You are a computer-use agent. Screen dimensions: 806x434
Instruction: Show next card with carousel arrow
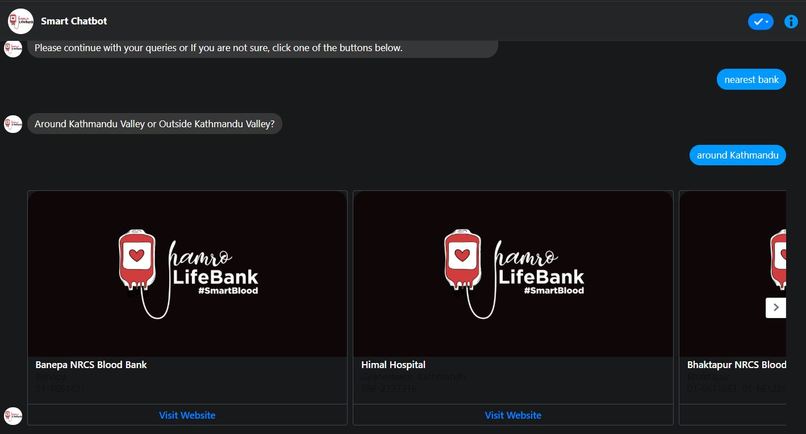tap(776, 308)
